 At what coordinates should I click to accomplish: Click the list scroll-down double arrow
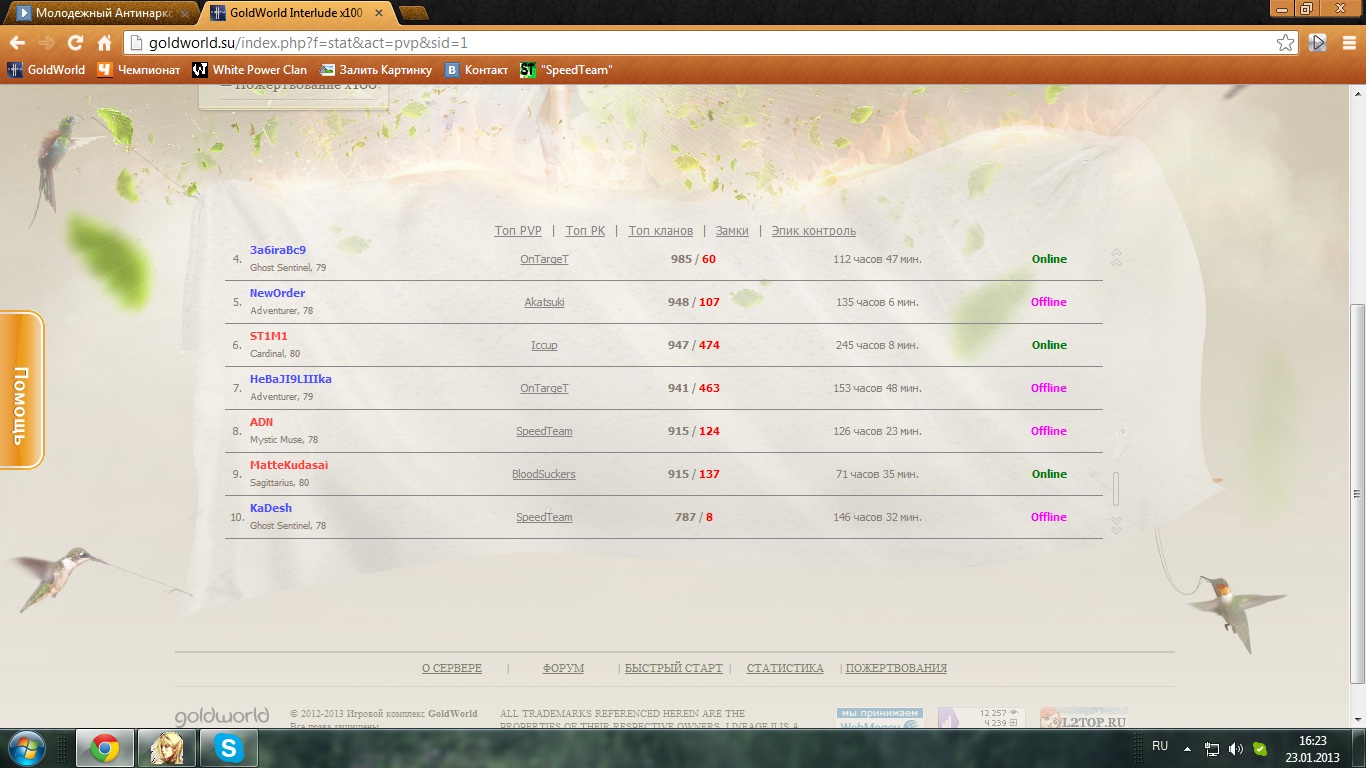(1116, 525)
